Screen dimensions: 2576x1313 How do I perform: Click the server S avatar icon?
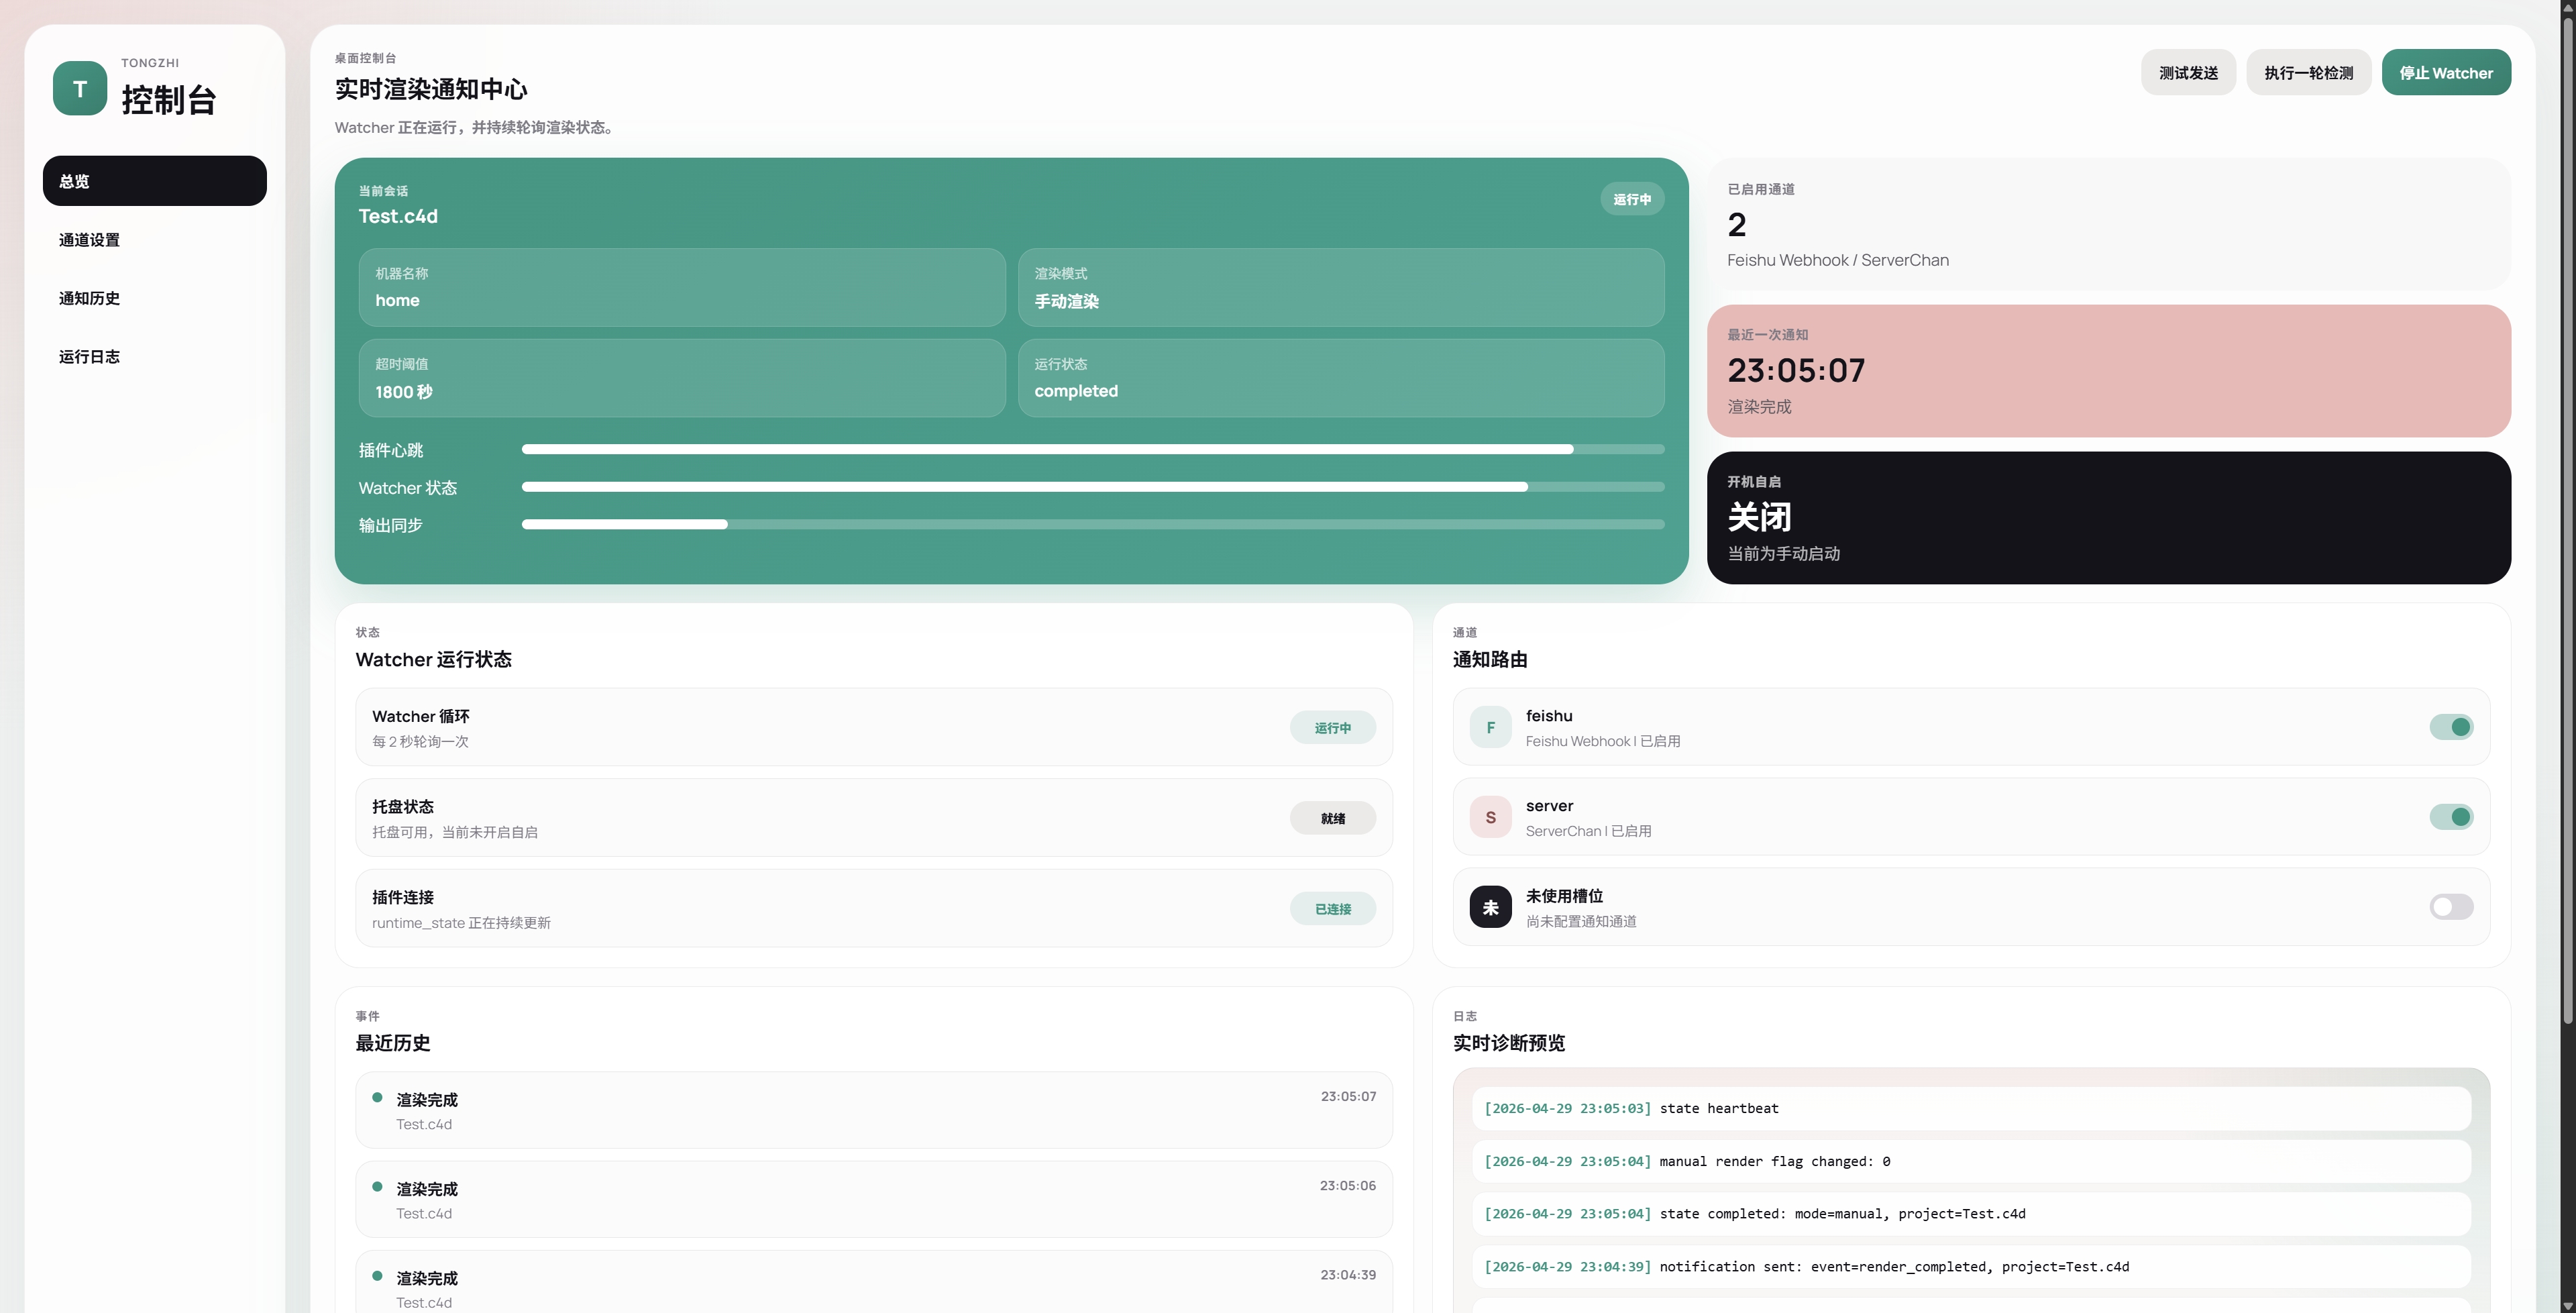pyautogui.click(x=1490, y=817)
